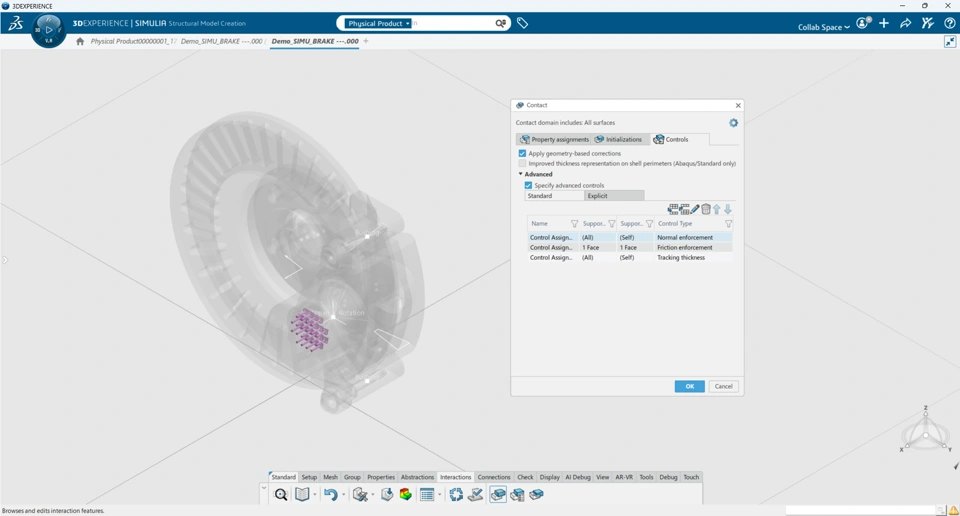The height and width of the screenshot is (516, 960).
Task: Toggle Apply geometry-based corrections checkbox
Action: tap(522, 154)
